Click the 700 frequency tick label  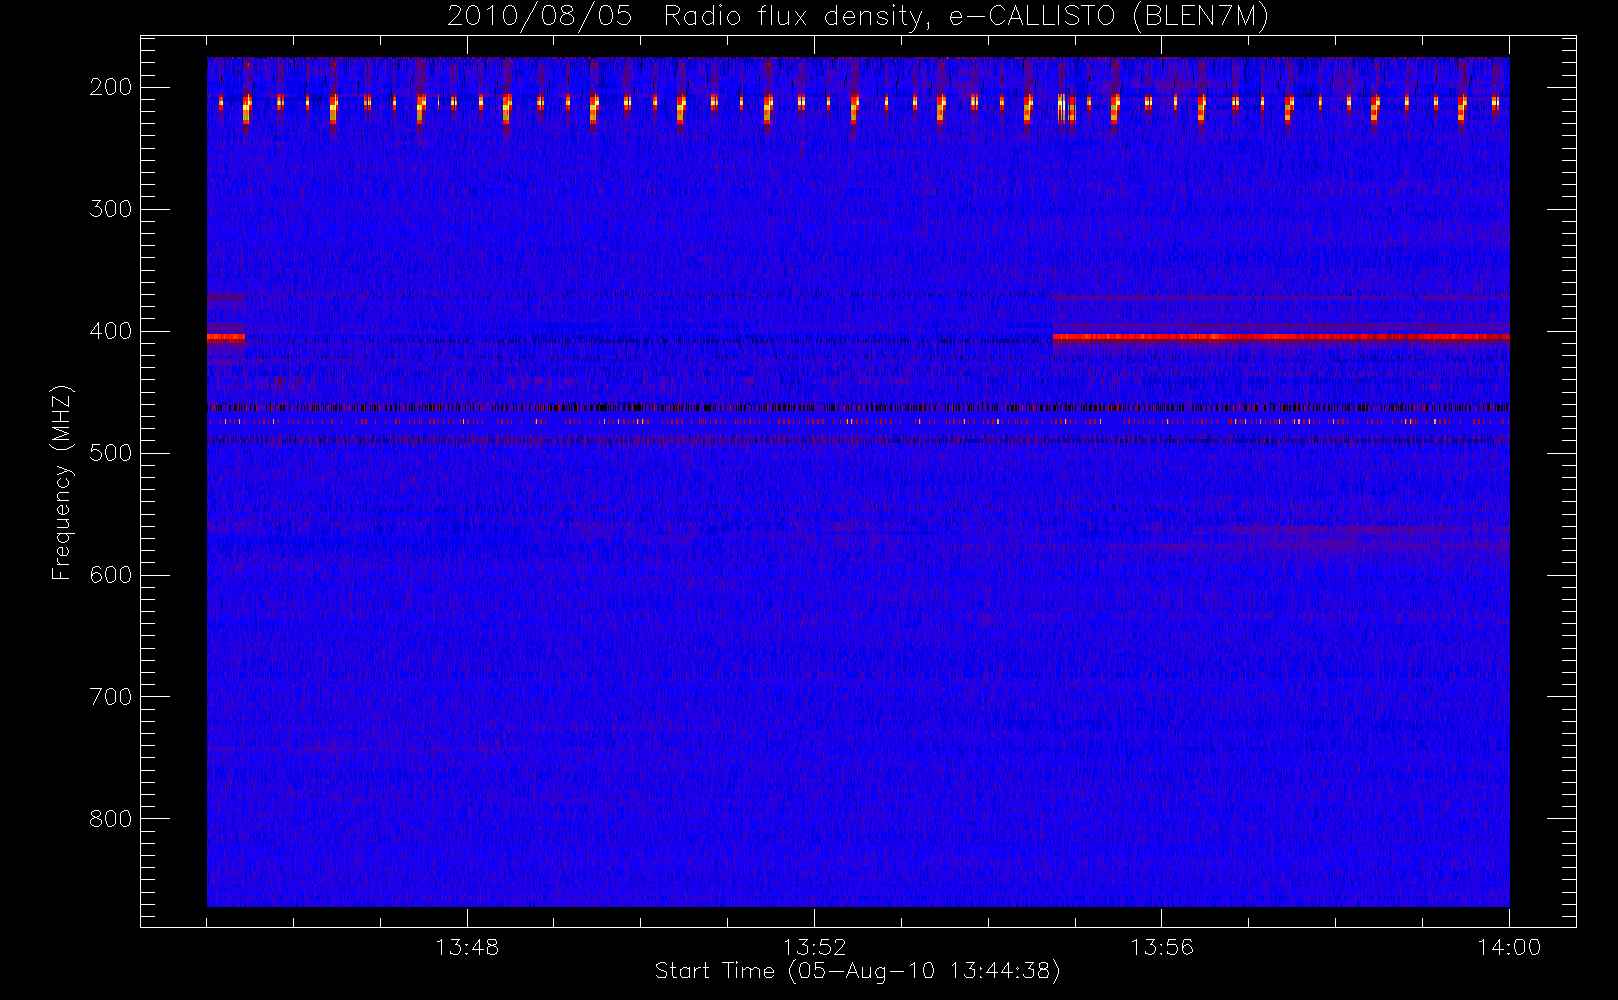click(111, 697)
